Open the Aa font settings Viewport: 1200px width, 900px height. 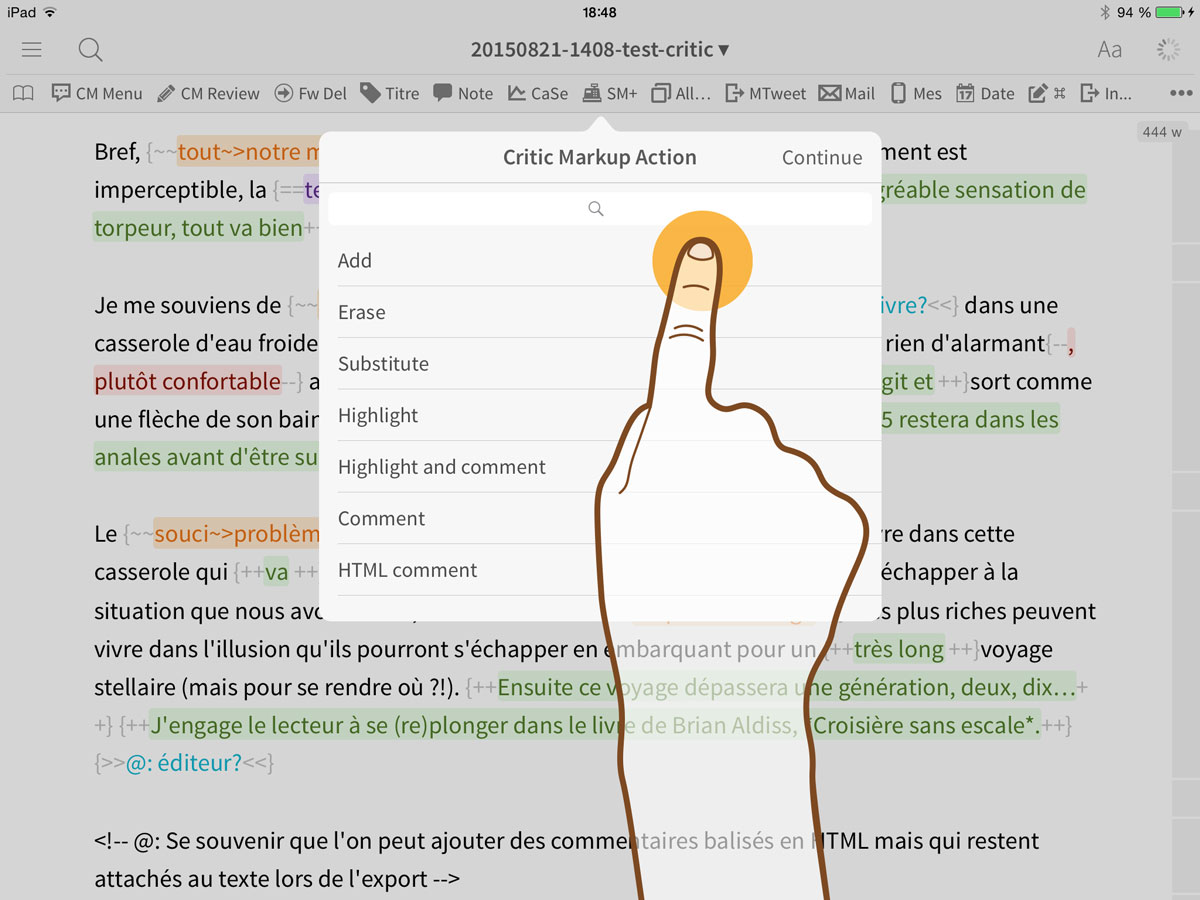(x=1110, y=50)
